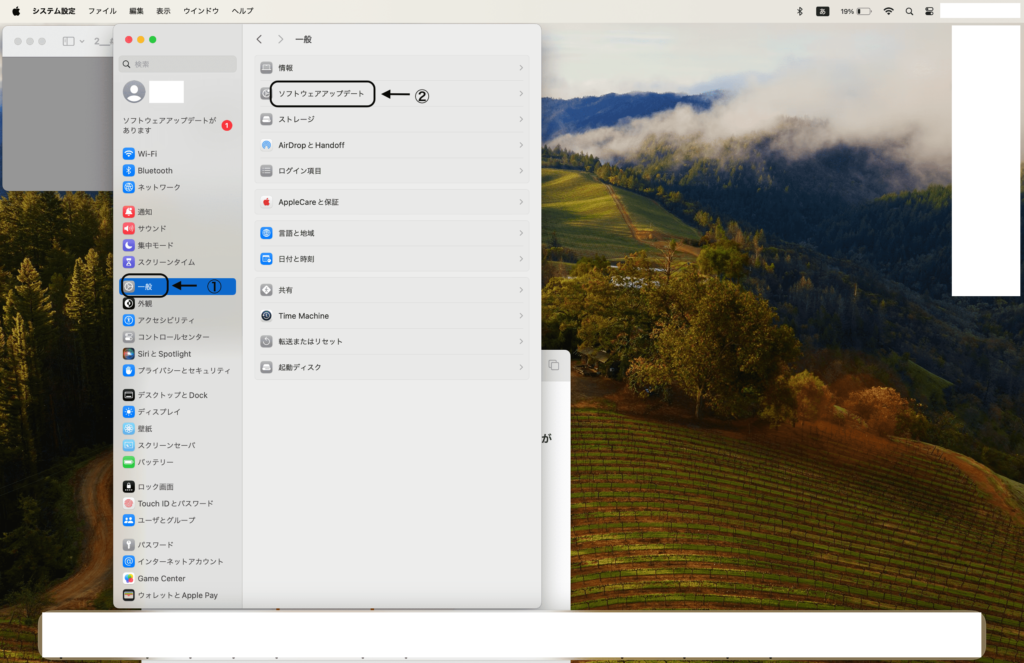Click the user account avatar icon

(x=135, y=91)
